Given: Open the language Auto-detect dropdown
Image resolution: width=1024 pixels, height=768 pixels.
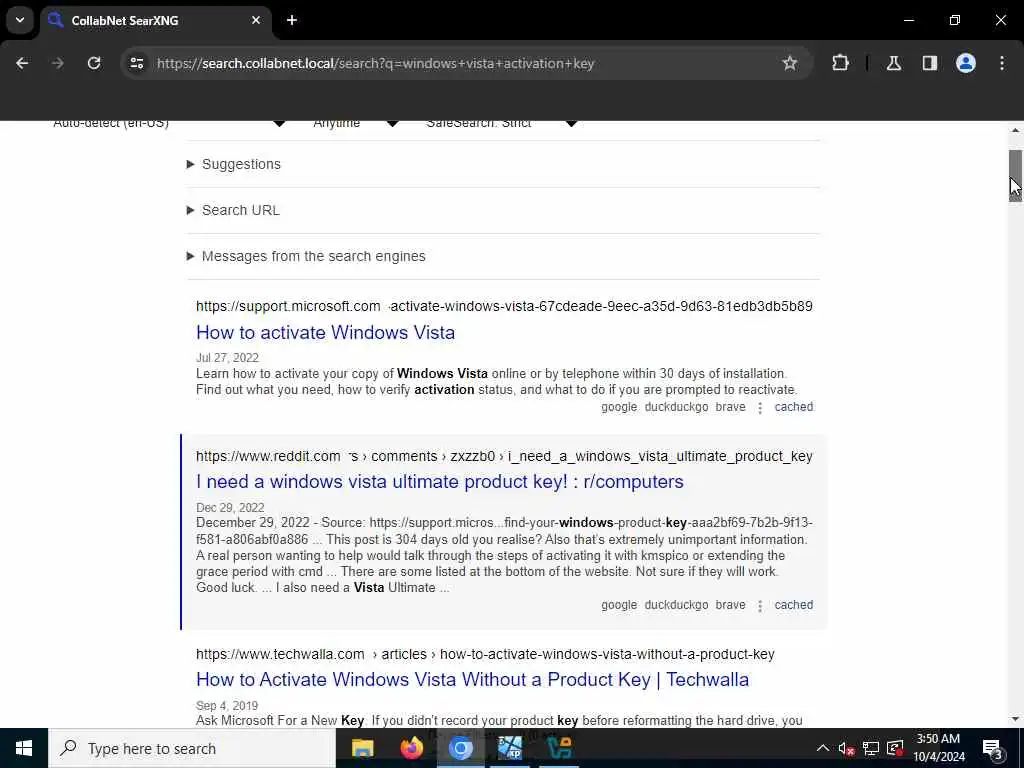Looking at the screenshot, I should click(170, 123).
